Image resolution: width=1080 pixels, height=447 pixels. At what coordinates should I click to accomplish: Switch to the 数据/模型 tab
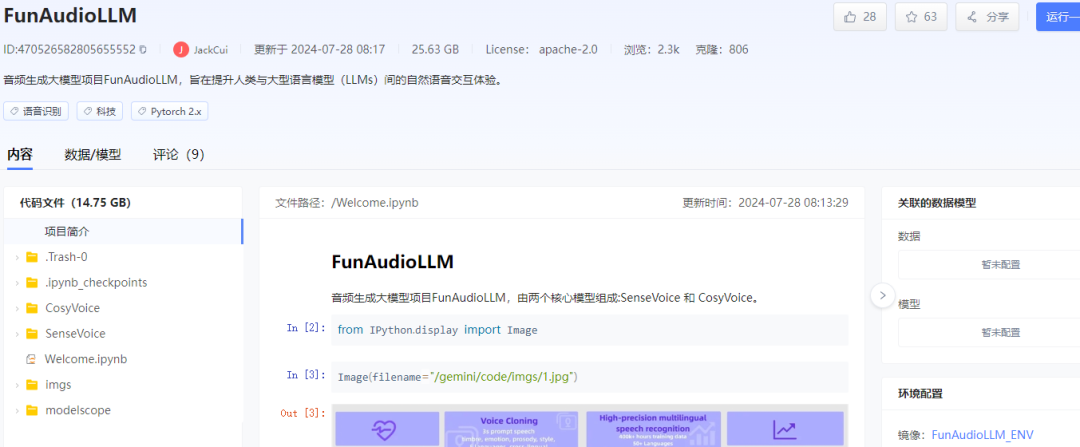pos(92,155)
